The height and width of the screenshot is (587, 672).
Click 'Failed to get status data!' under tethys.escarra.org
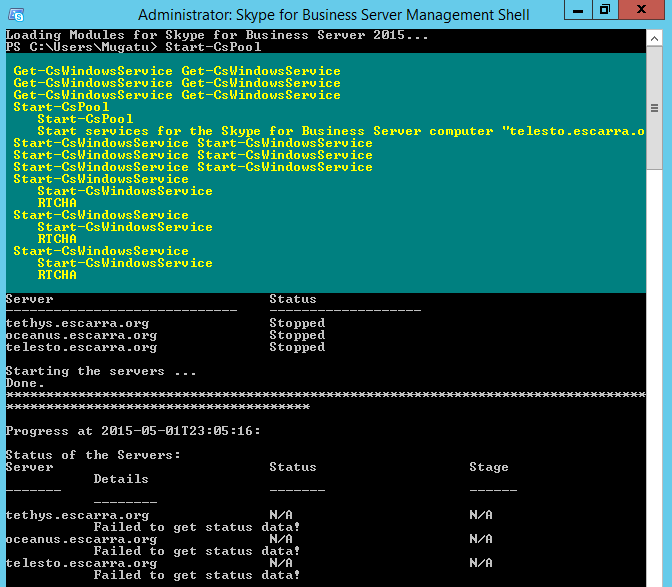pos(197,527)
